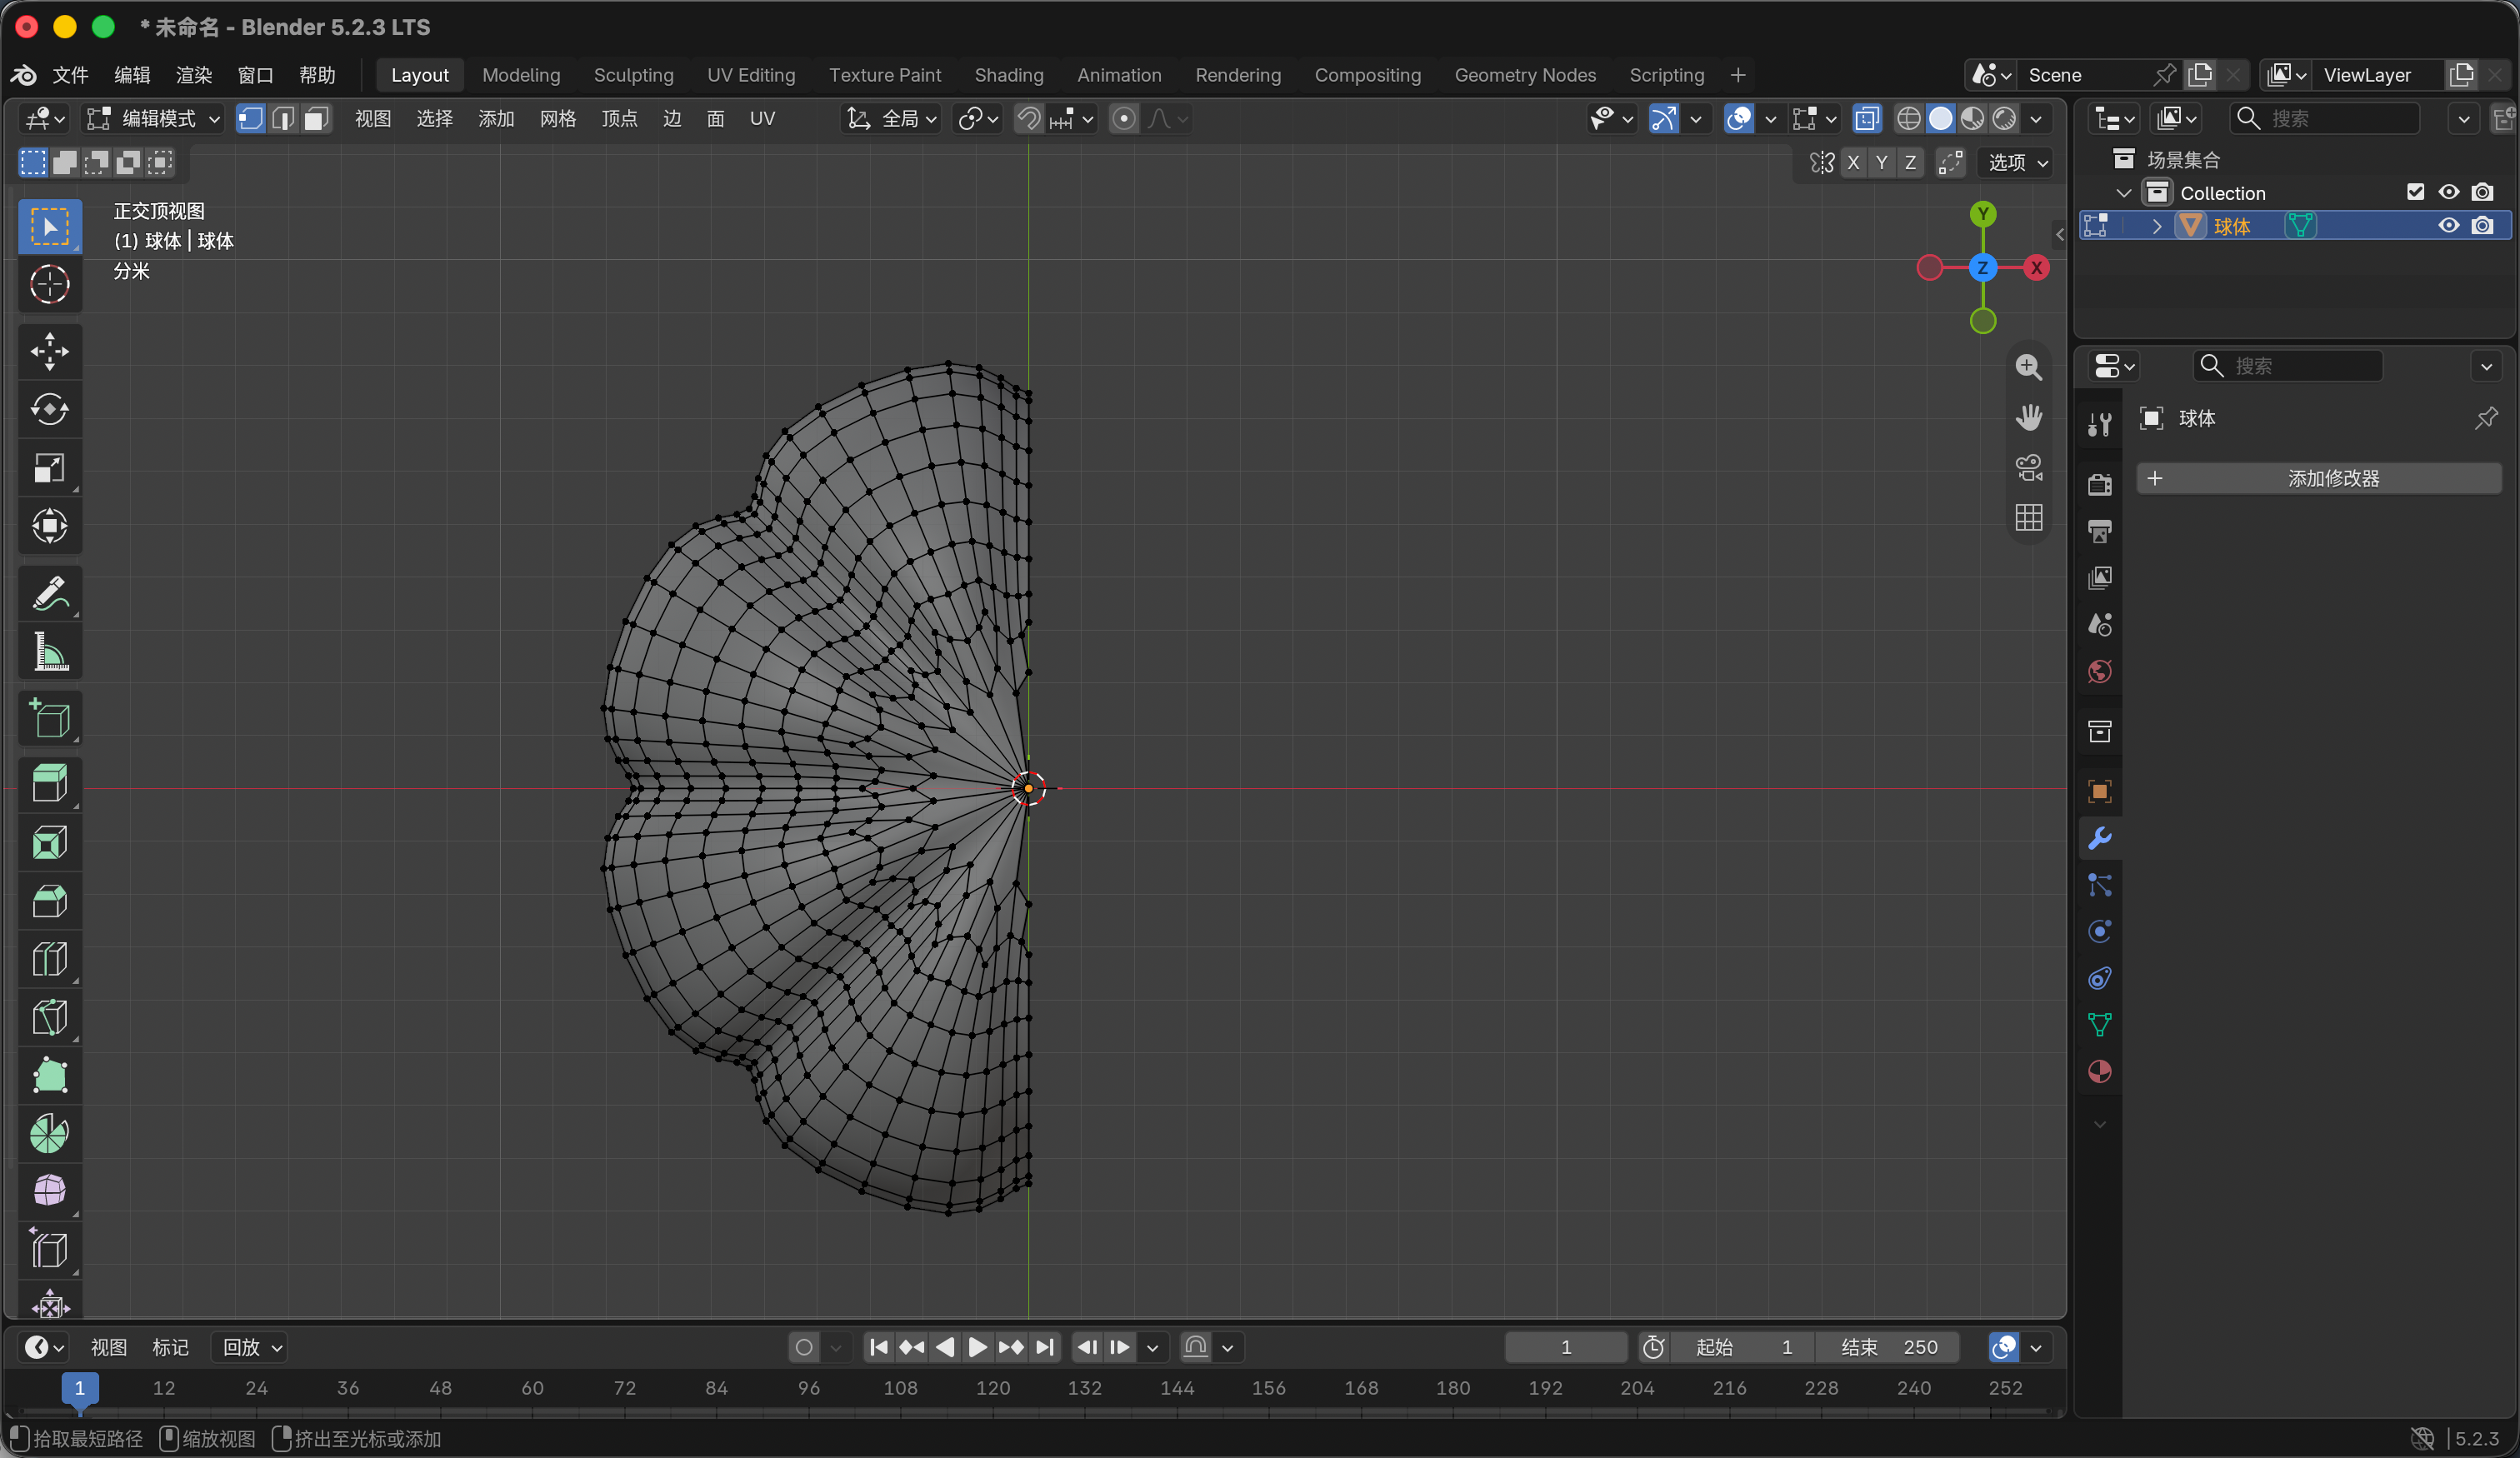
Task: Uncheck Collection exclude-from-view-layer checkbox
Action: click(2416, 192)
